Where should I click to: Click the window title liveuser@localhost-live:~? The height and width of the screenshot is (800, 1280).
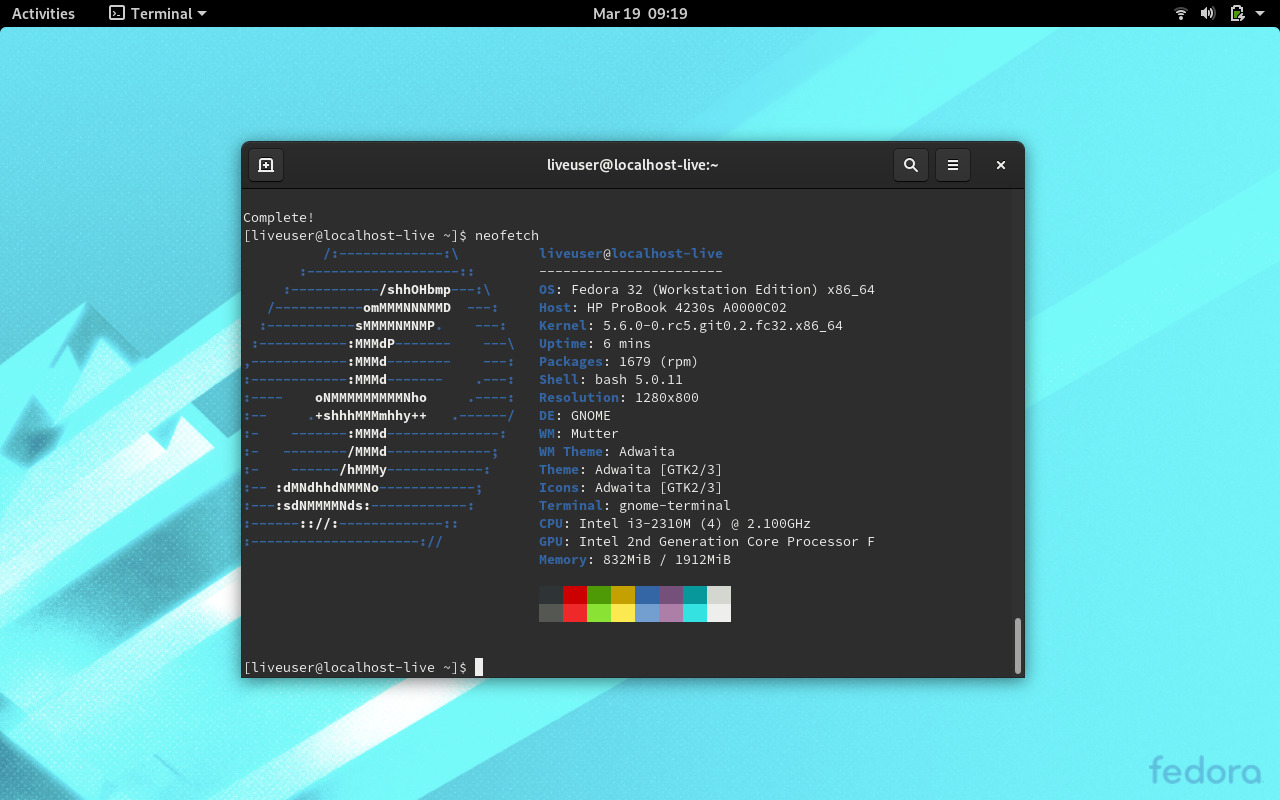pos(633,165)
